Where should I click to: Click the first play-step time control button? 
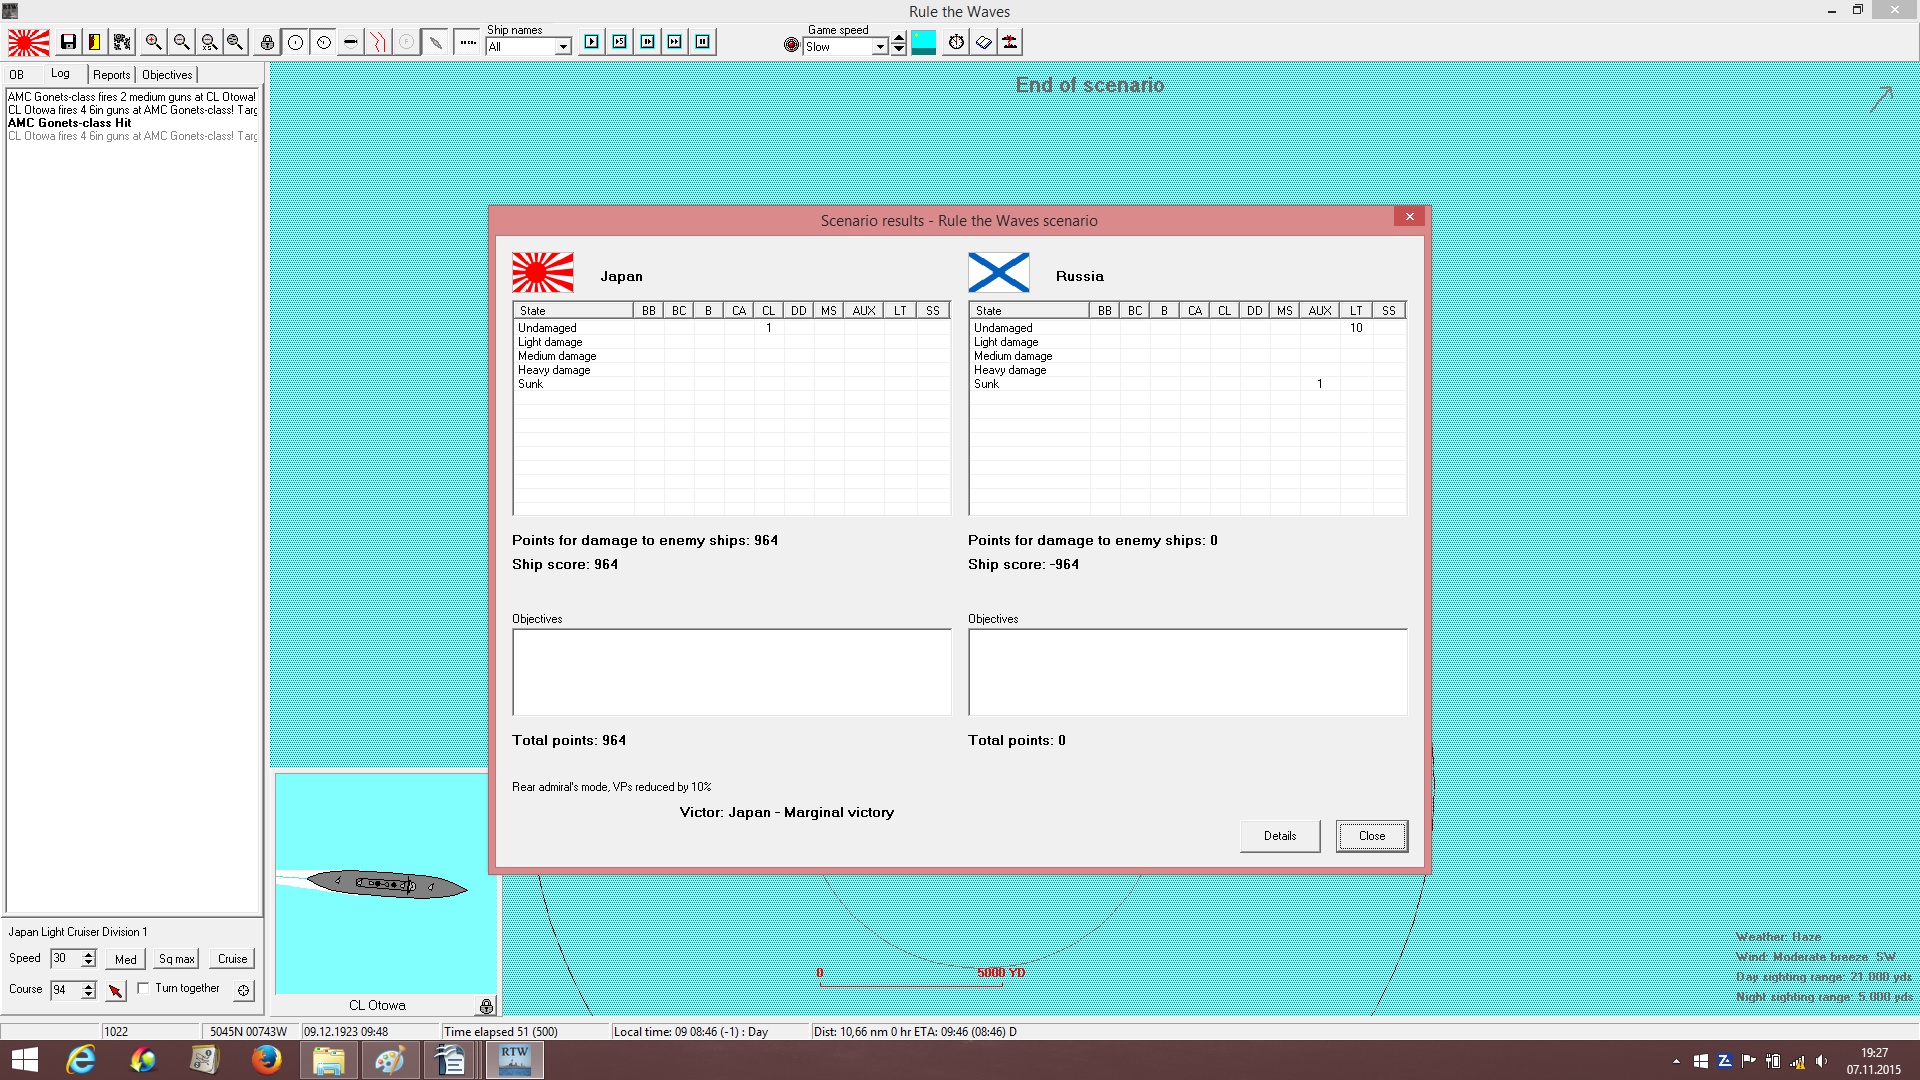coord(592,42)
